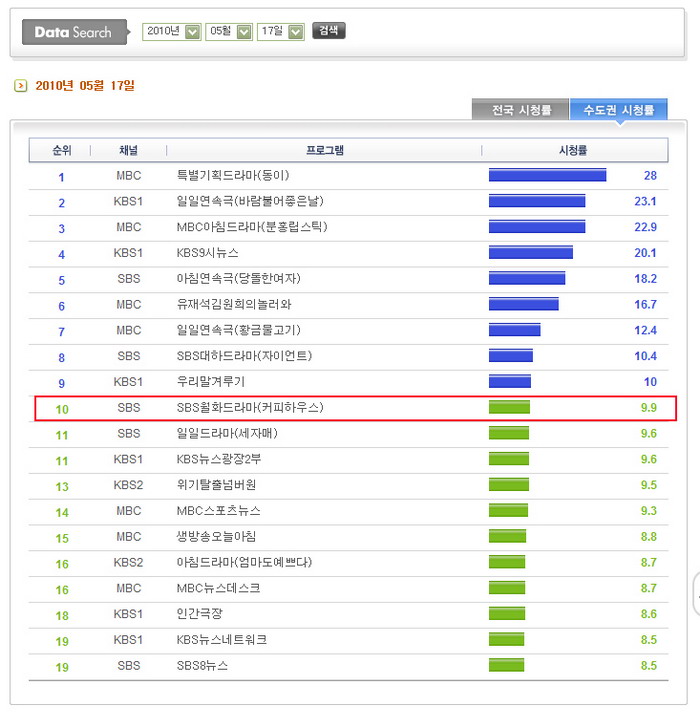Click the green rating bar for 커피하우스
The image size is (700, 728).
click(509, 407)
